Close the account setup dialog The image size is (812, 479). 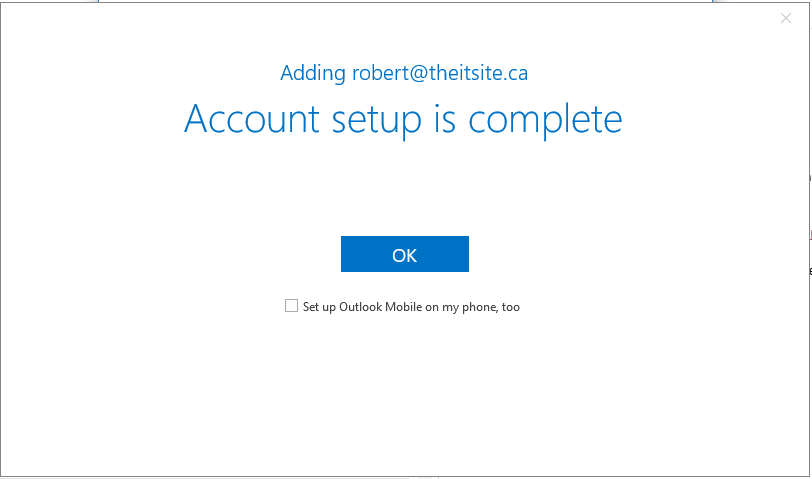pyautogui.click(x=786, y=18)
